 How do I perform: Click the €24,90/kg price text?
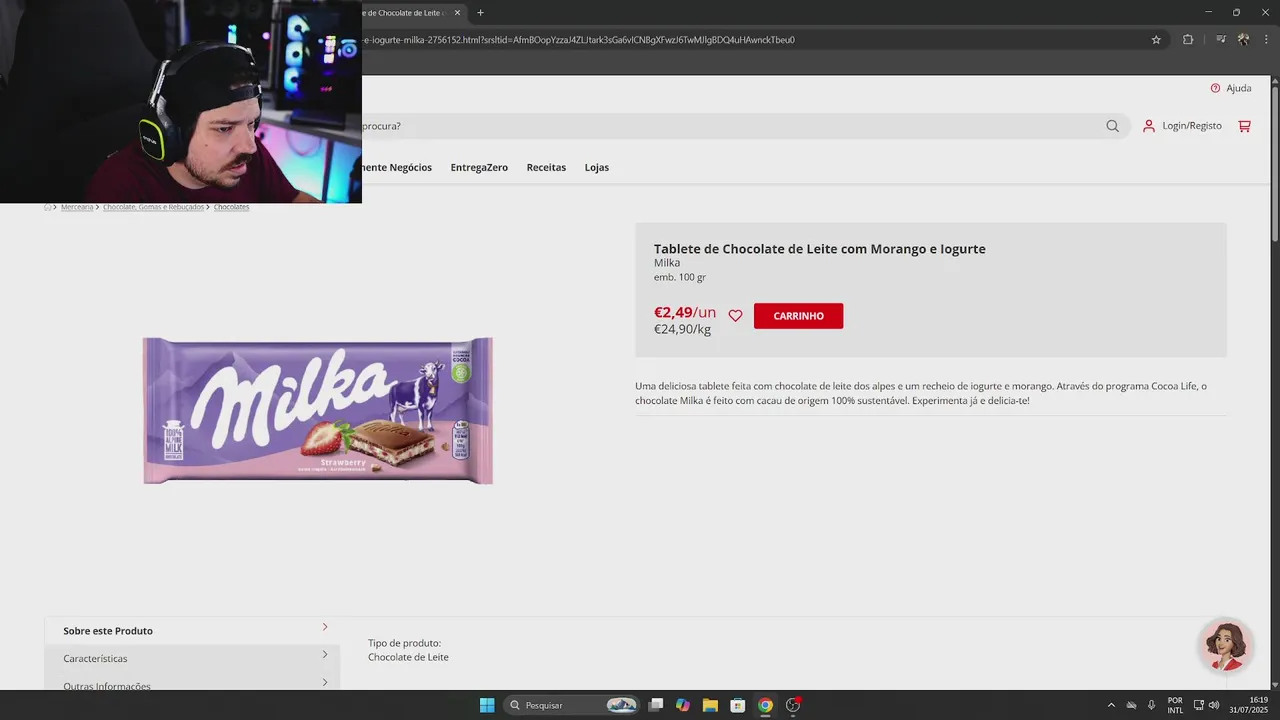[682, 329]
